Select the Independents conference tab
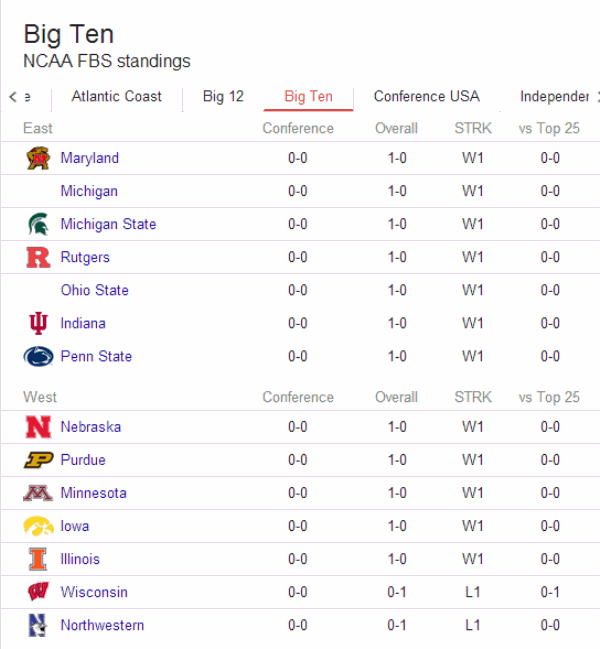600x649 pixels. [554, 96]
